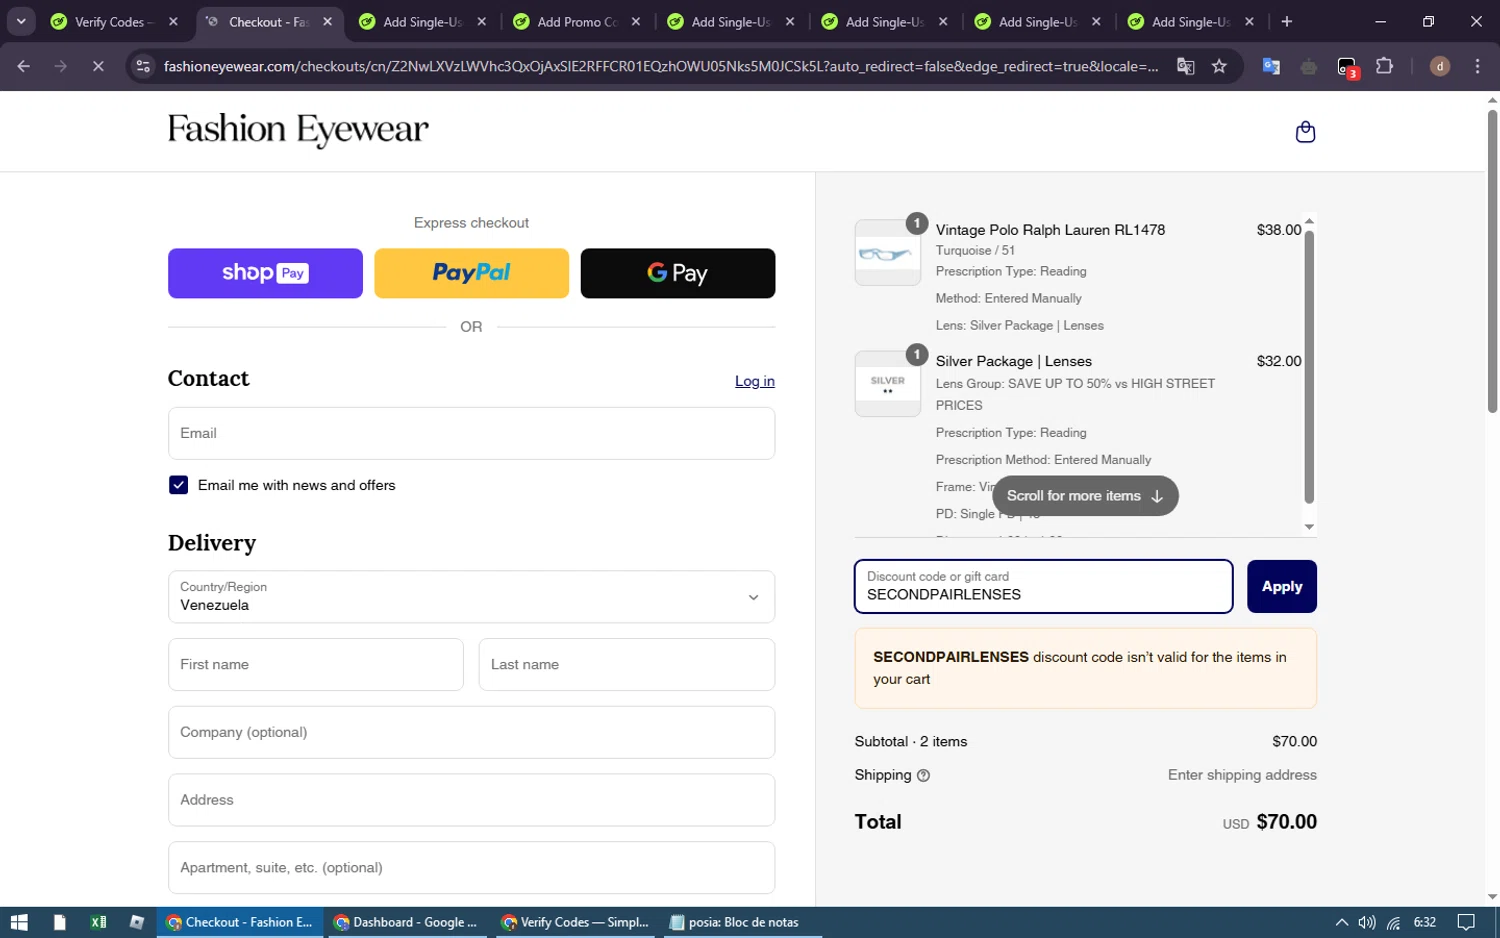Close the Add Promo Co tab
Image resolution: width=1500 pixels, height=938 pixels.
(x=635, y=21)
